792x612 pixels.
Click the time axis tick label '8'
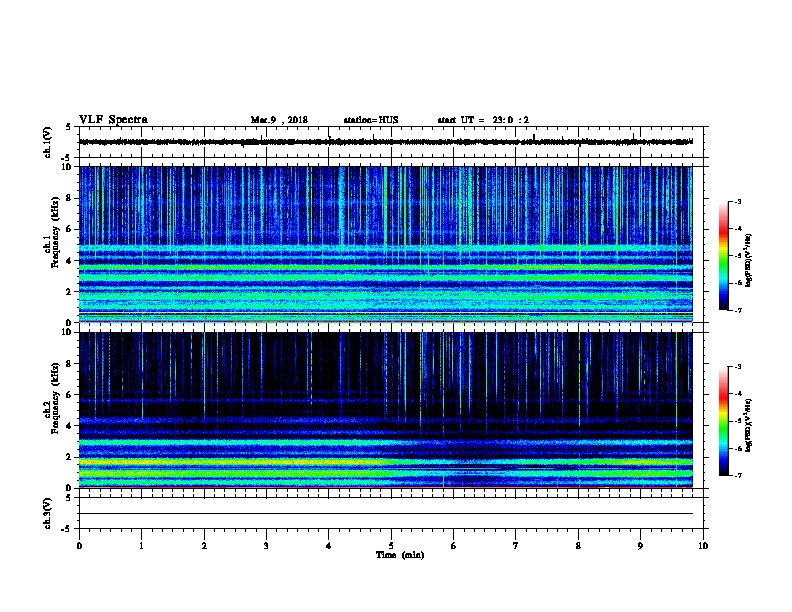(x=578, y=546)
